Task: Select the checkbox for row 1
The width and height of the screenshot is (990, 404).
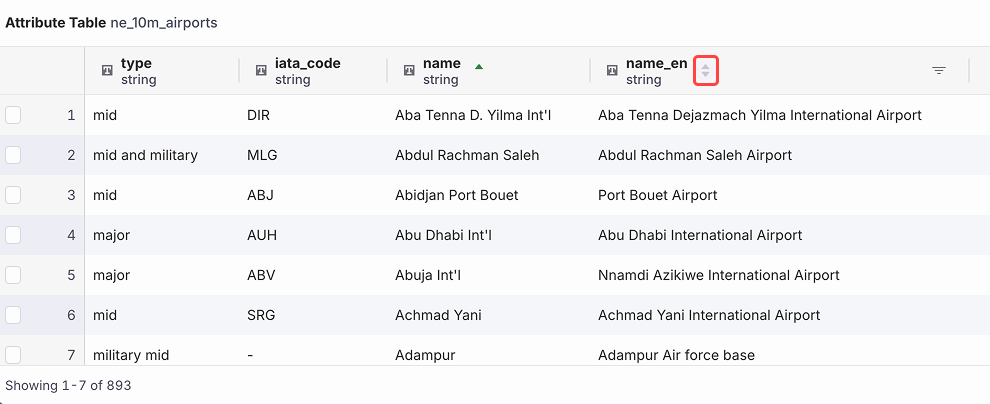Action: [13, 115]
